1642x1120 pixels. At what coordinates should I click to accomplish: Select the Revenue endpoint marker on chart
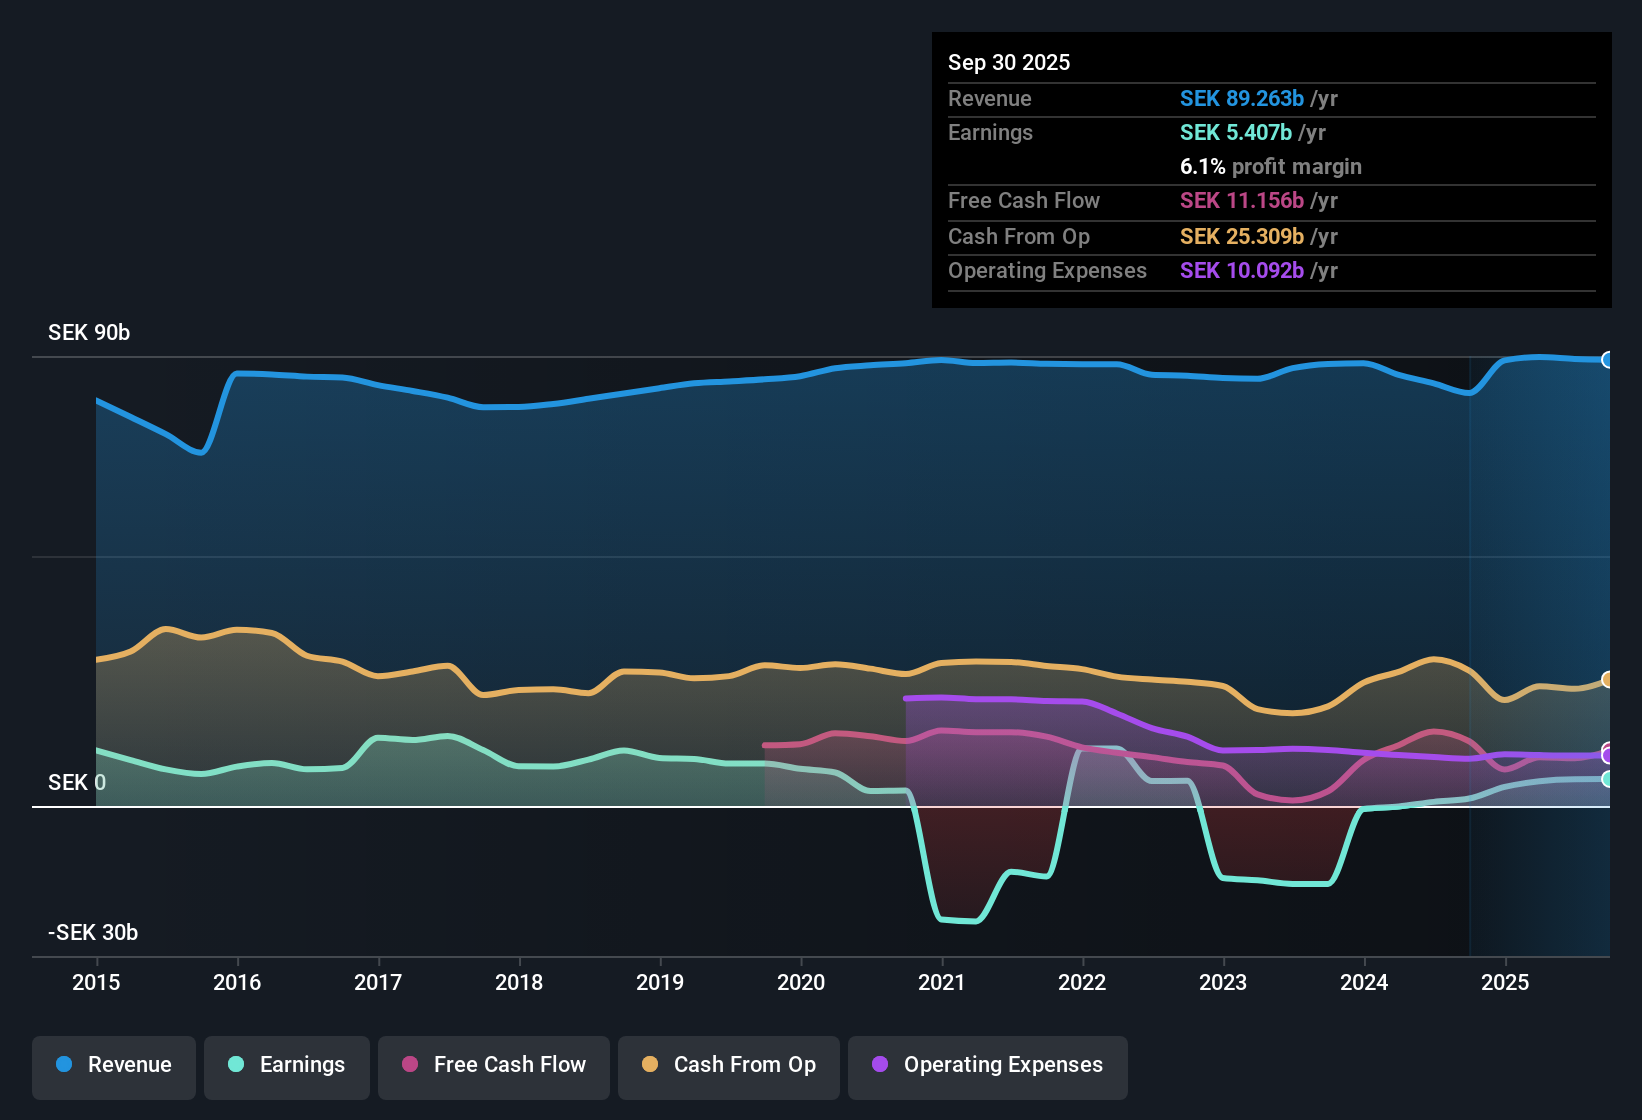pyautogui.click(x=1608, y=360)
